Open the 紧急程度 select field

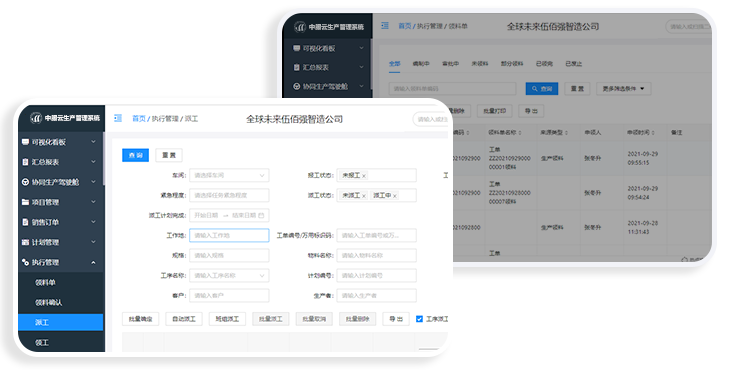[x=229, y=195]
